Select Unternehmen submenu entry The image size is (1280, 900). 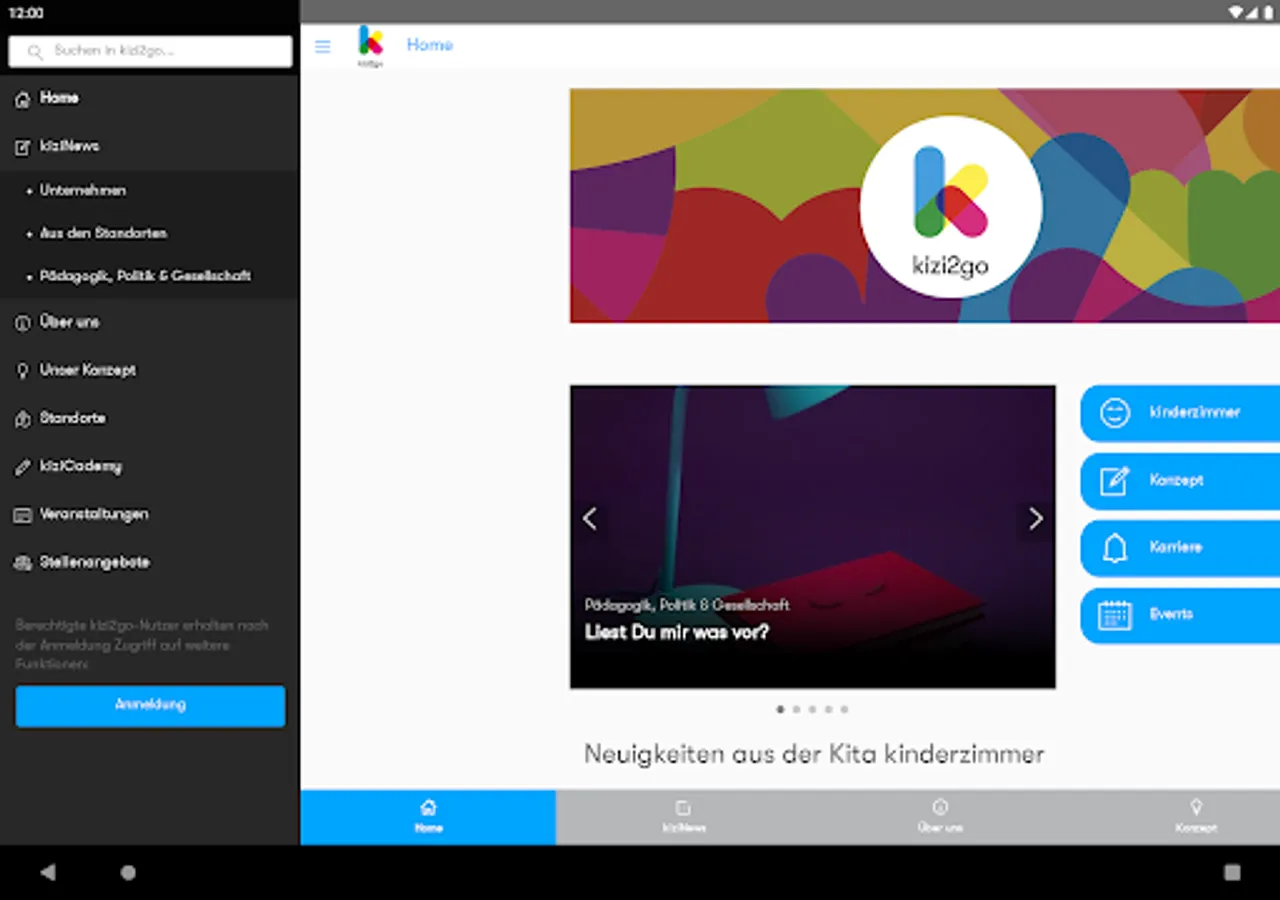tap(150, 190)
